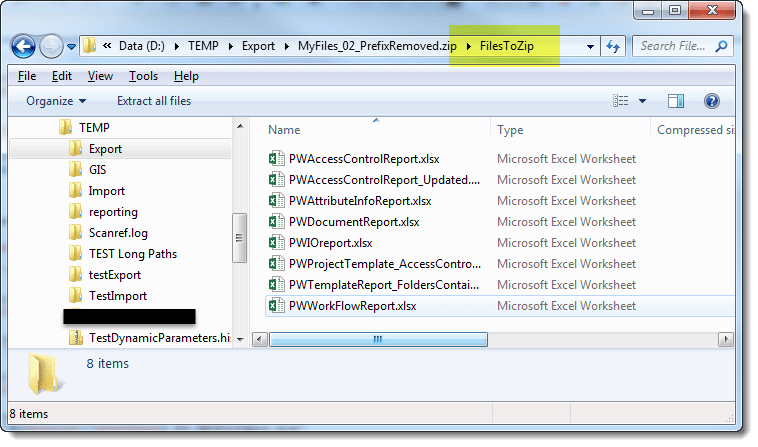Click the search magnifier icon

(x=721, y=46)
